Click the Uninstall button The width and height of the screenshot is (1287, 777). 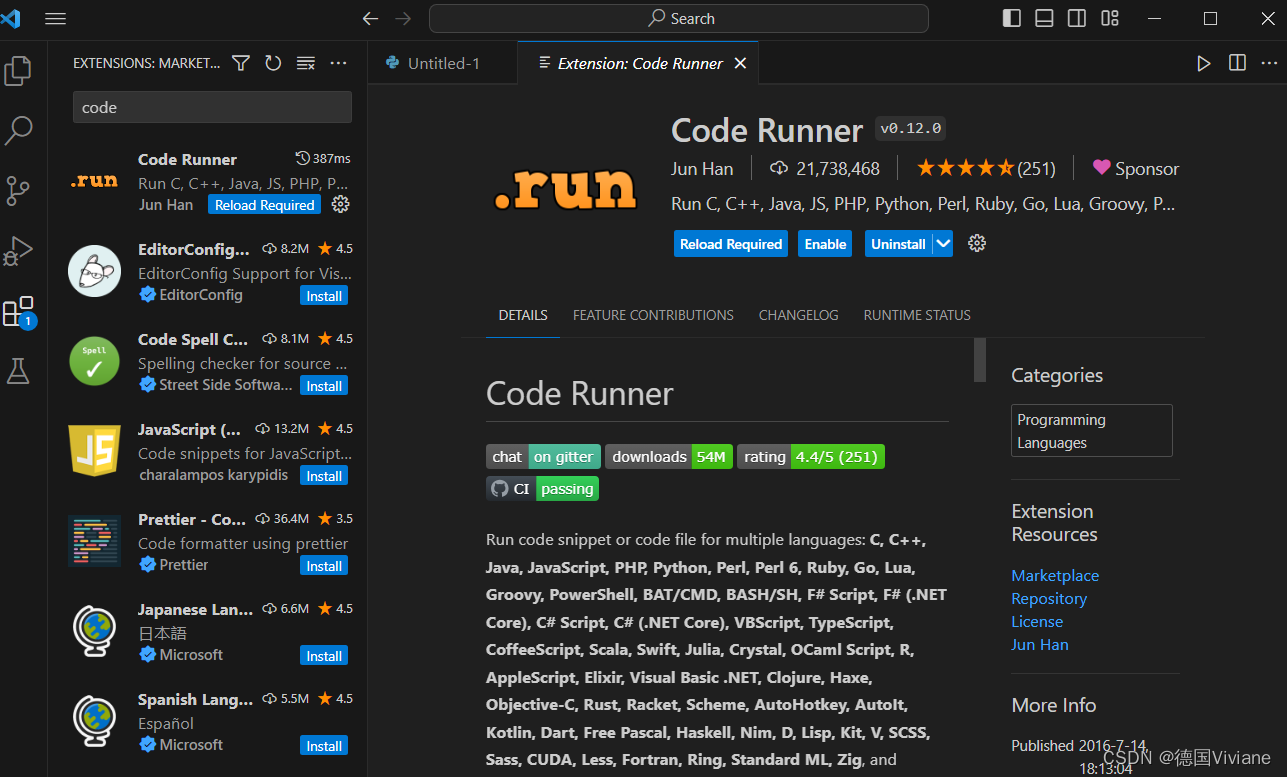[x=898, y=244]
